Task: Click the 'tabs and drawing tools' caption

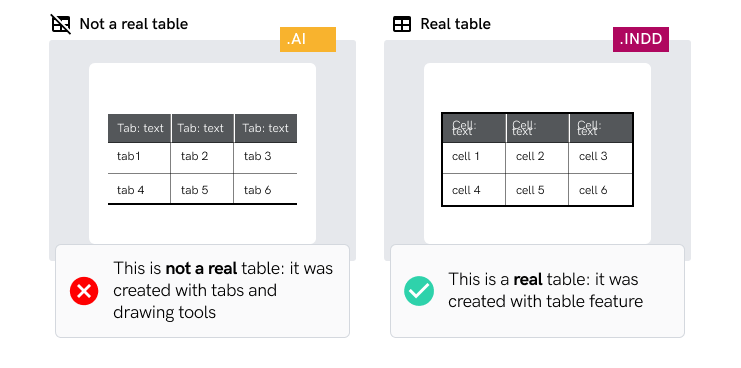Action: coord(195,301)
